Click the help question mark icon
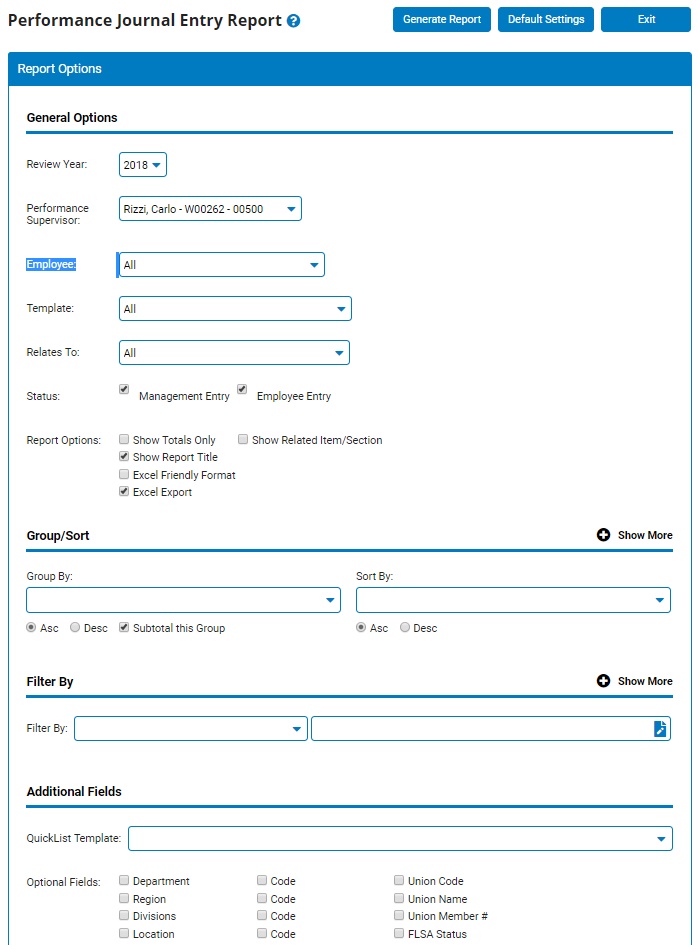Screen dimensions: 698x945 (x=293, y=21)
